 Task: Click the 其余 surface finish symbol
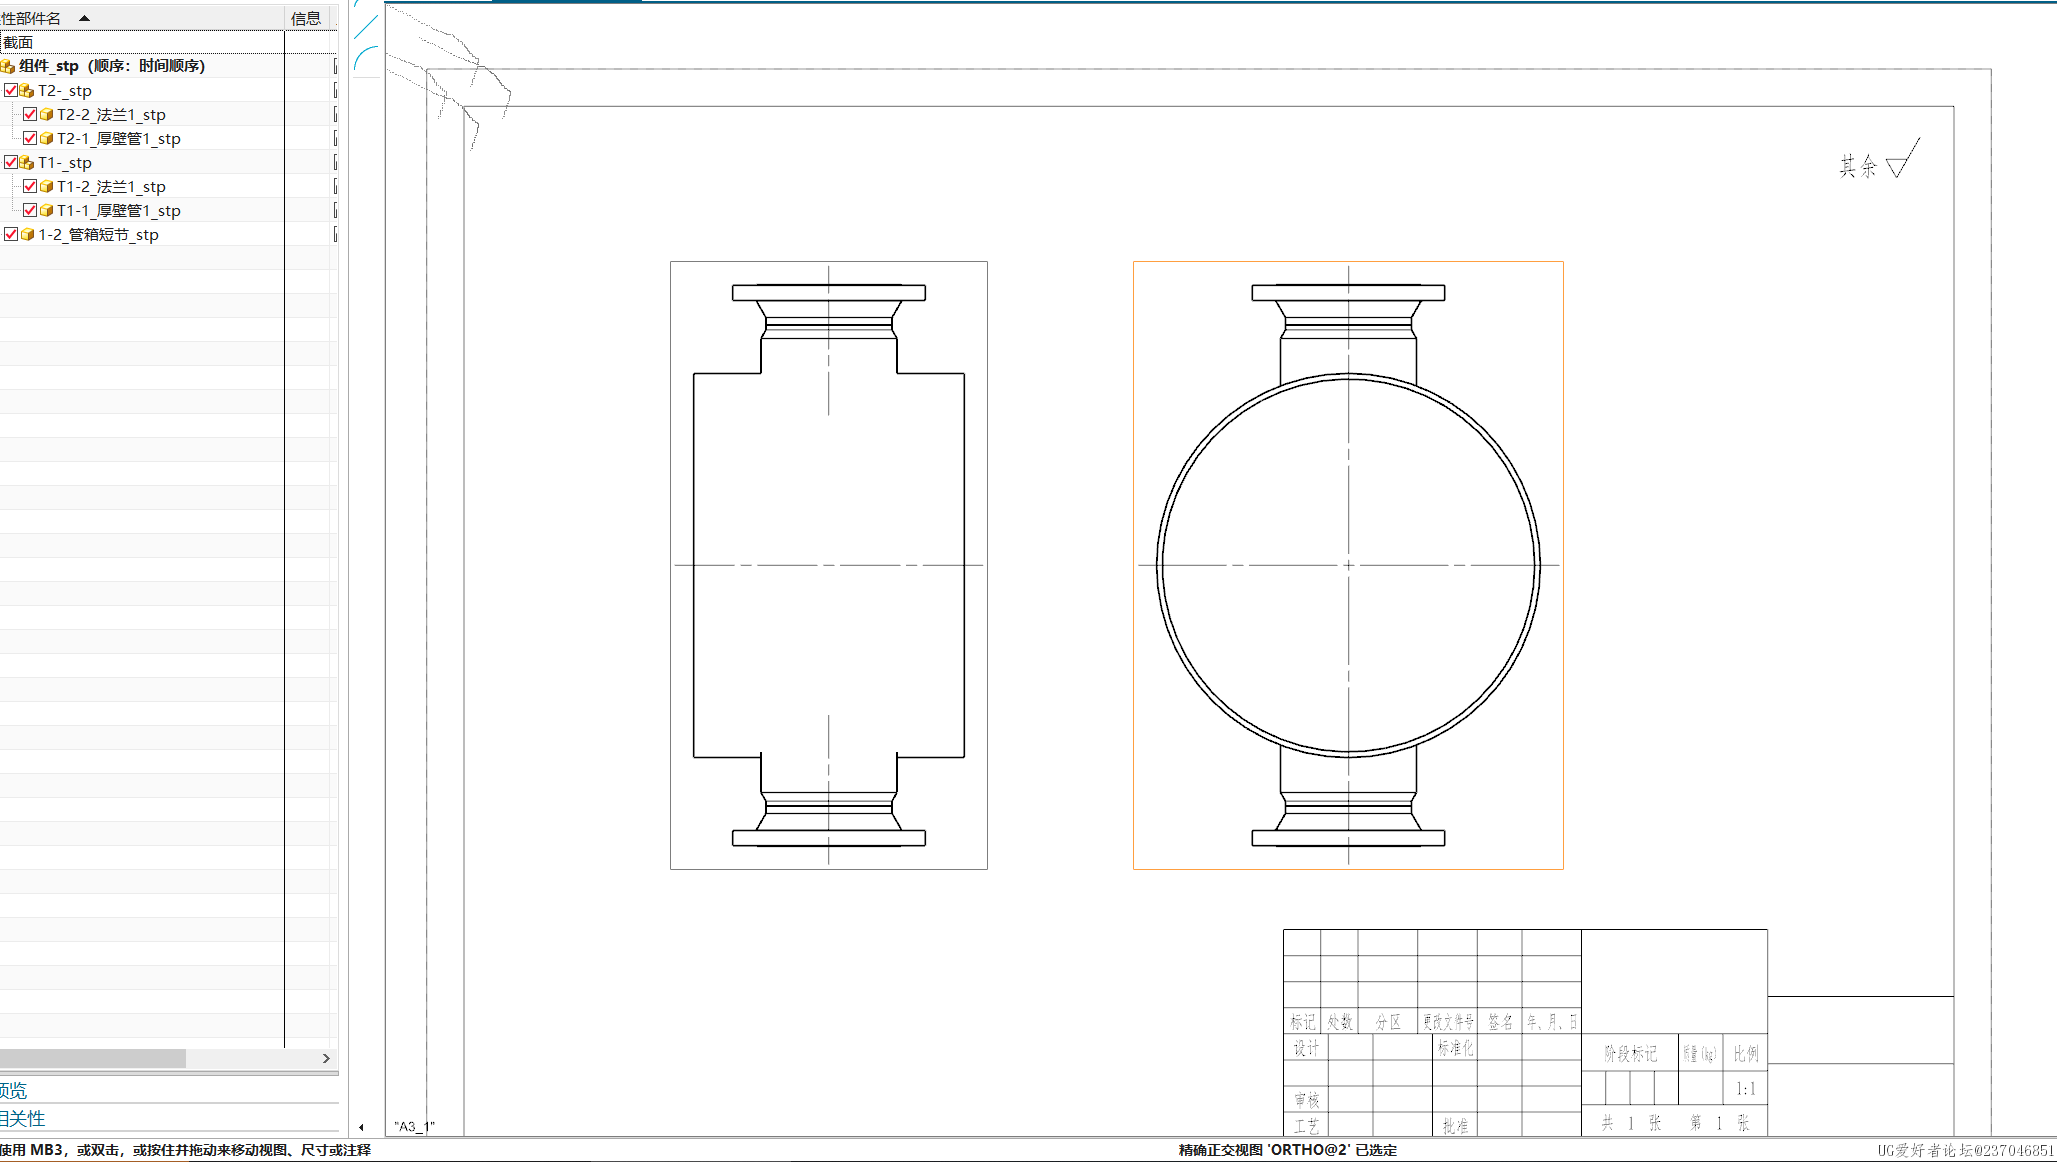pos(1880,160)
